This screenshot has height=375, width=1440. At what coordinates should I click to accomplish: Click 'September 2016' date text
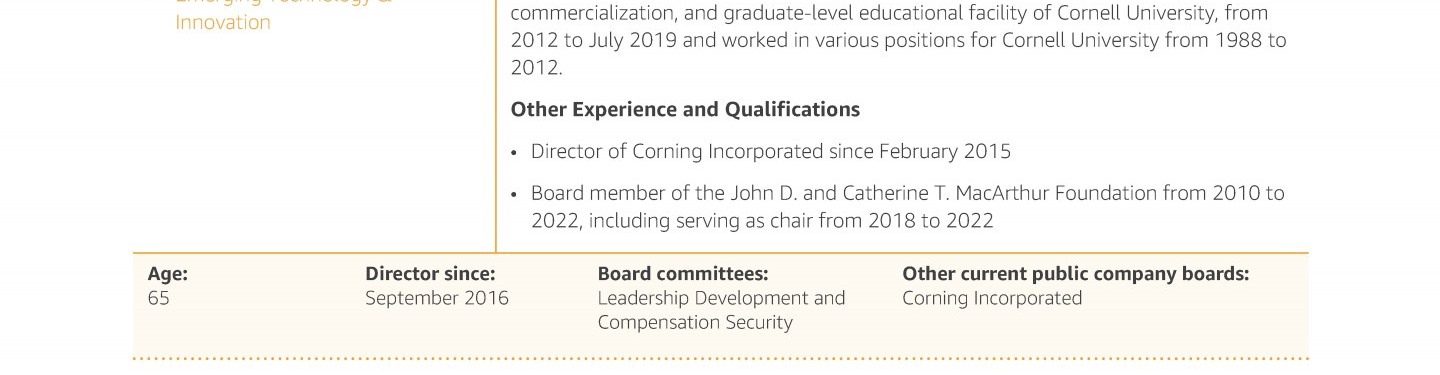(437, 298)
